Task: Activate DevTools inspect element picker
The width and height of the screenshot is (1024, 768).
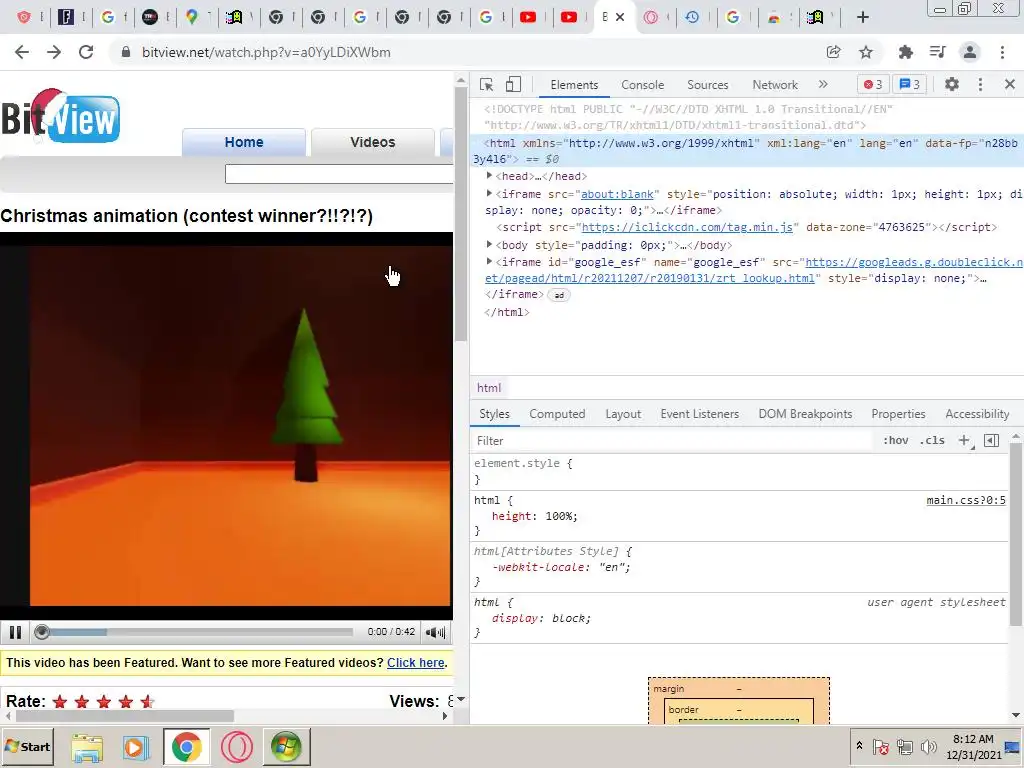Action: pyautogui.click(x=487, y=84)
